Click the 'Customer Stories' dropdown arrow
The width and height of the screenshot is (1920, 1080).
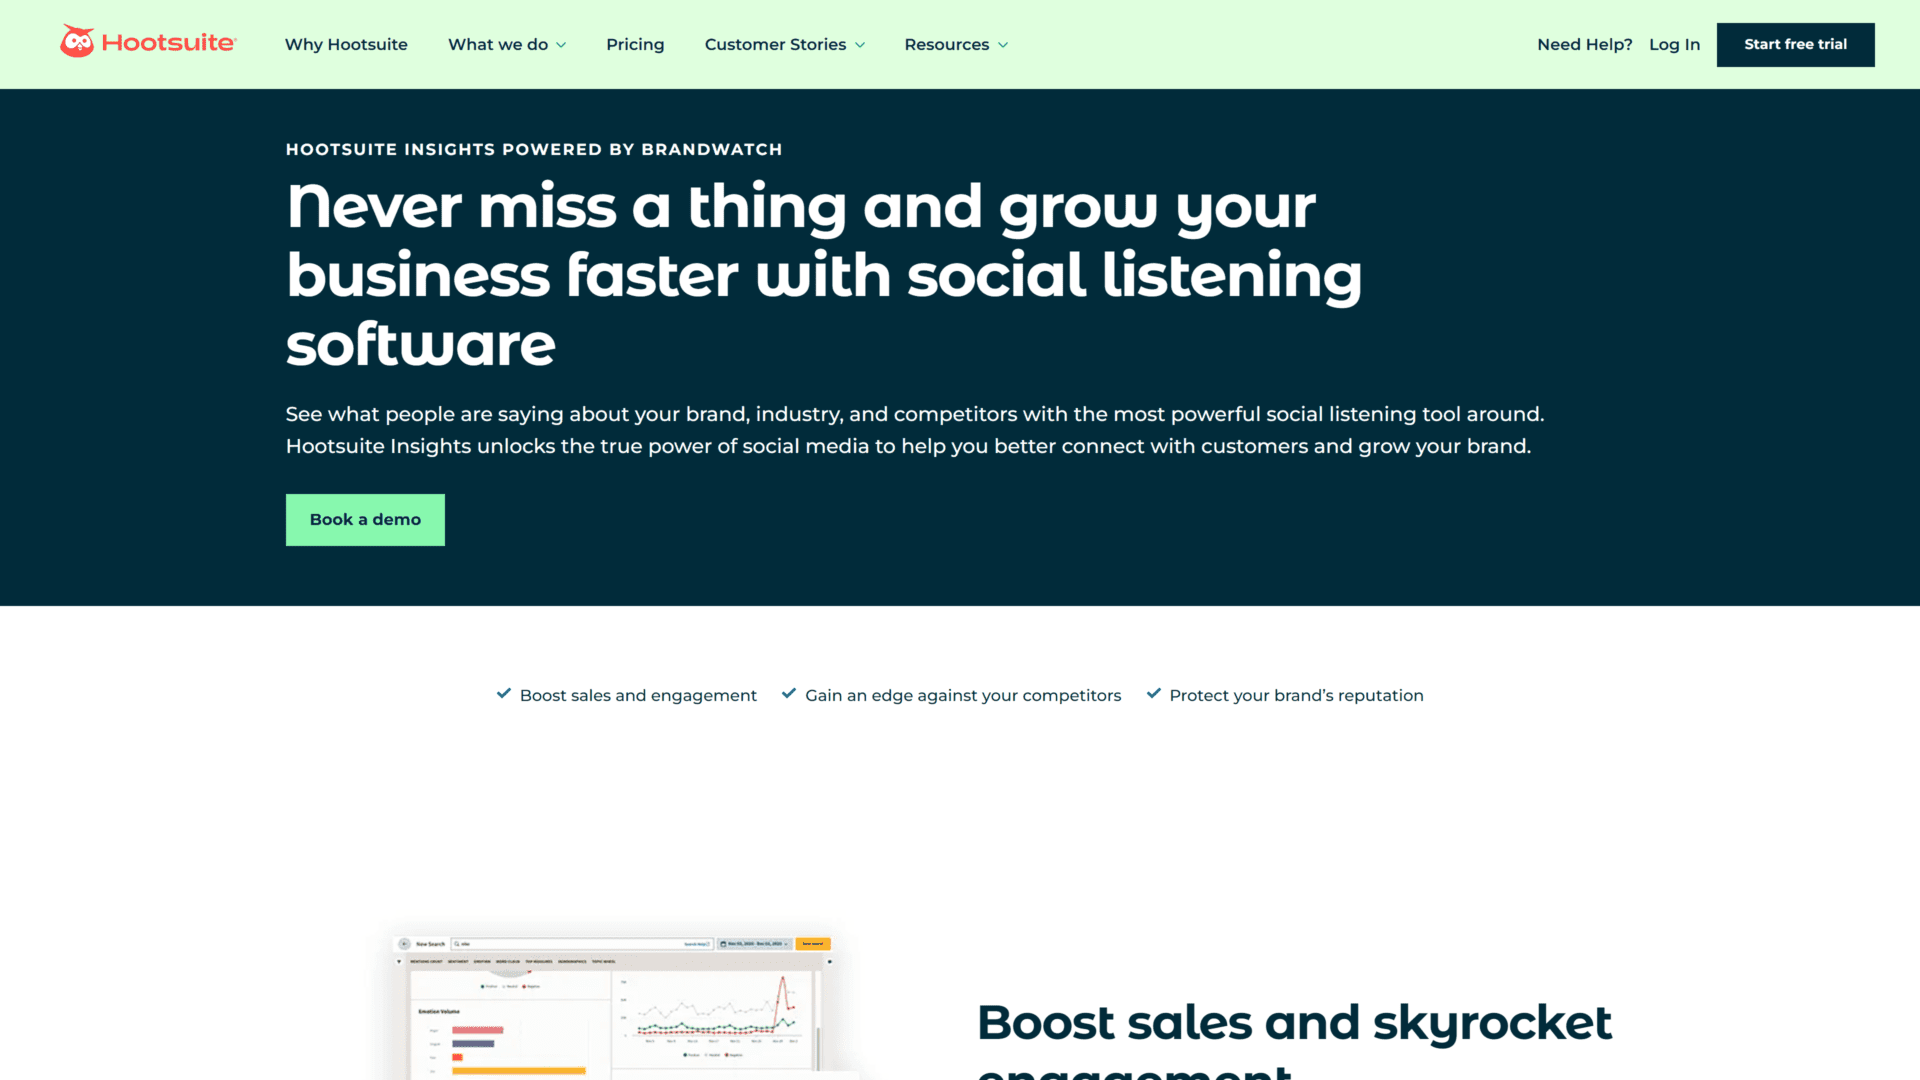[x=860, y=44]
